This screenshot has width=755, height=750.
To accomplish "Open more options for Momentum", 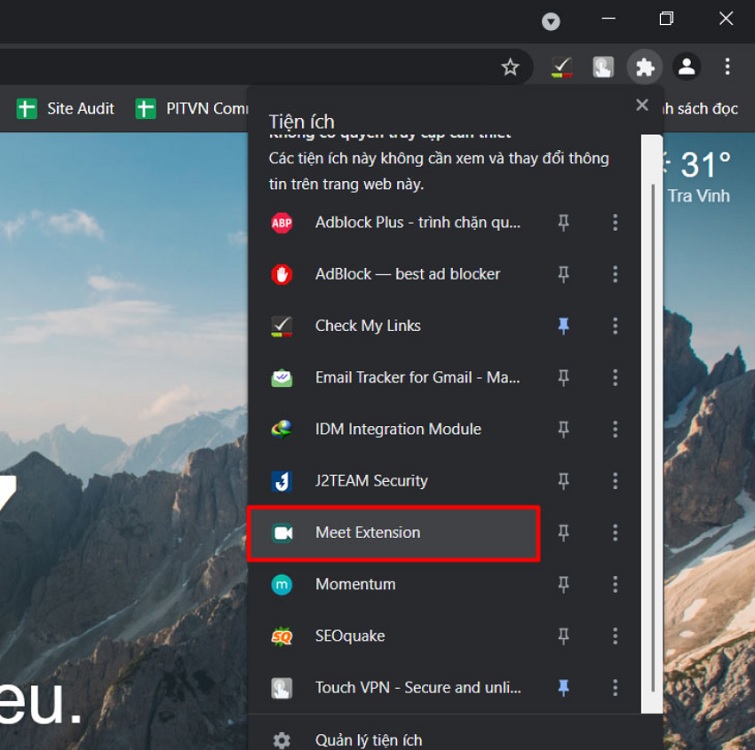I will click(x=615, y=584).
